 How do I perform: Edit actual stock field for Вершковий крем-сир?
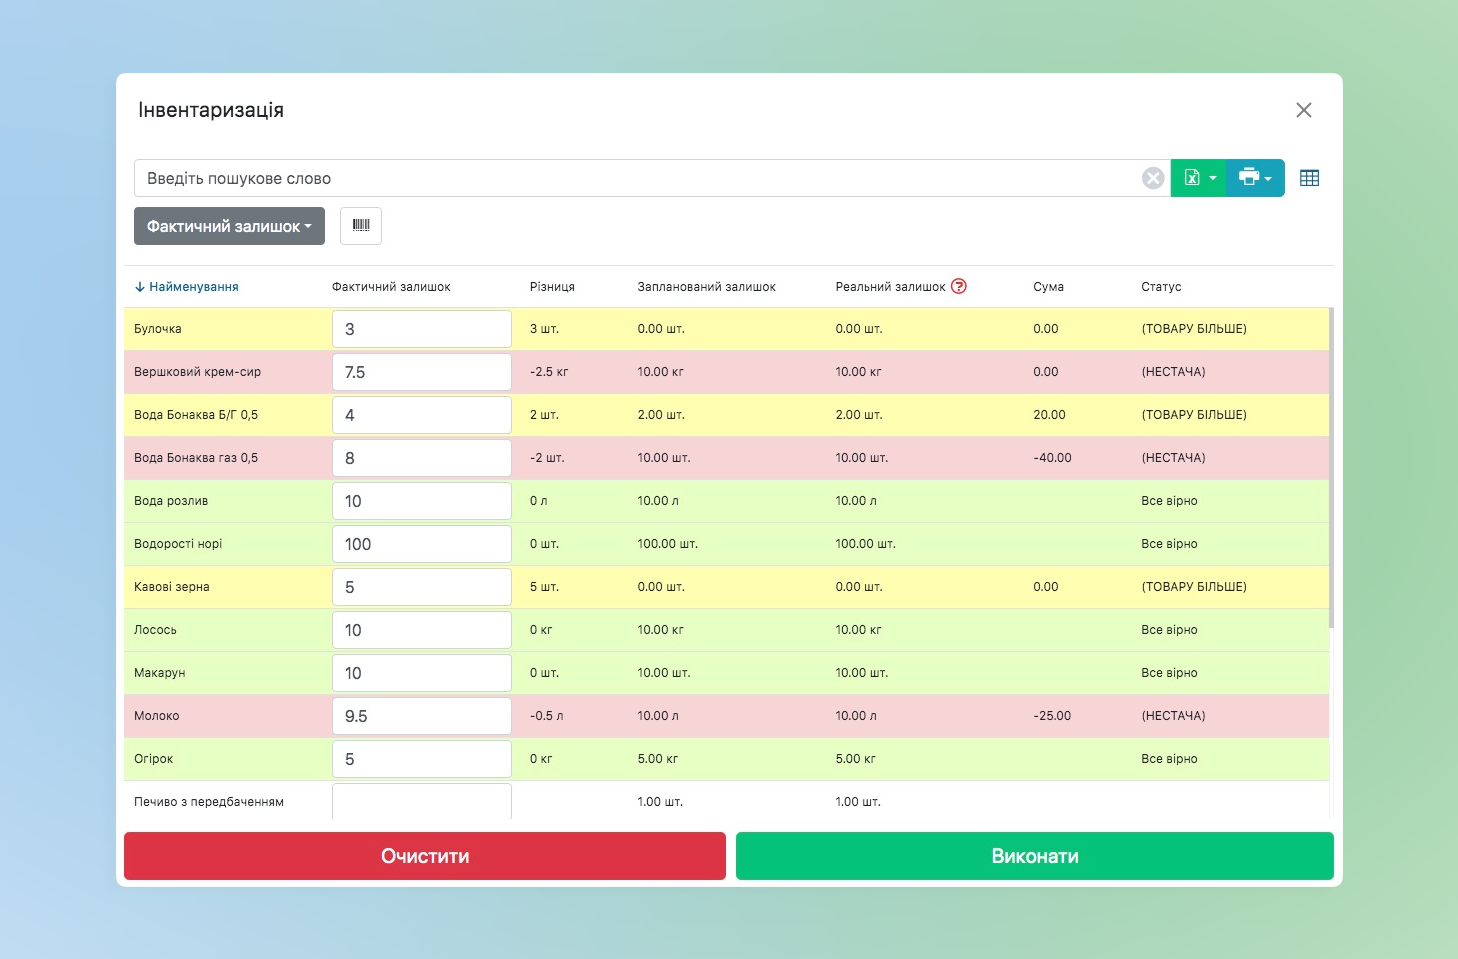coord(421,372)
